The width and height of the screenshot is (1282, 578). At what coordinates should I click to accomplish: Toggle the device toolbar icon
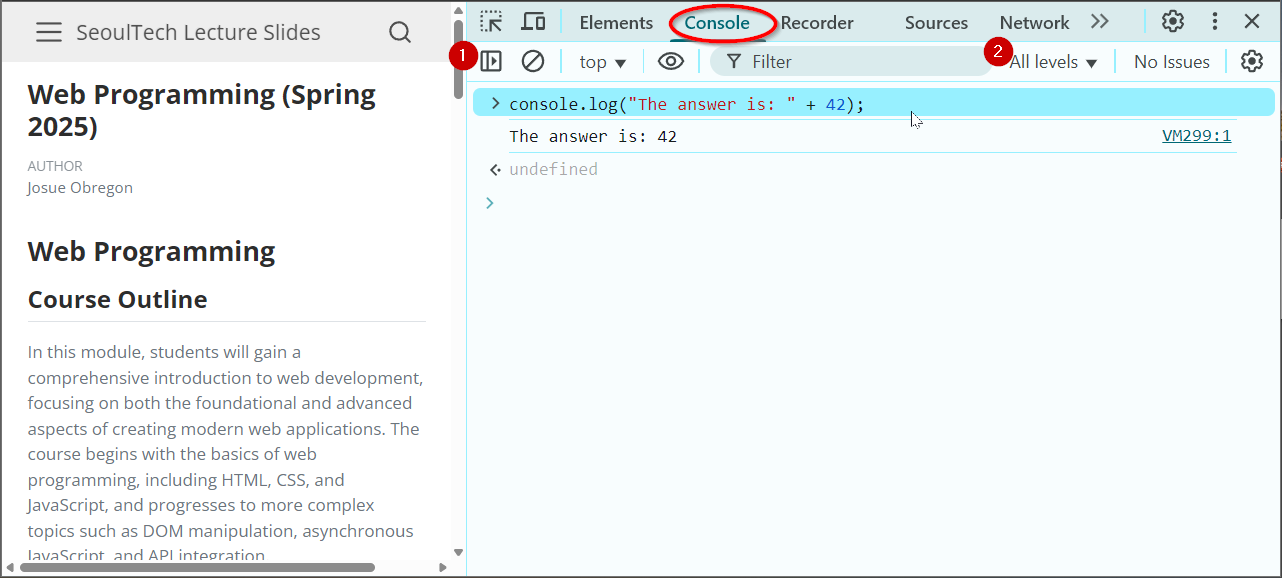(x=534, y=22)
